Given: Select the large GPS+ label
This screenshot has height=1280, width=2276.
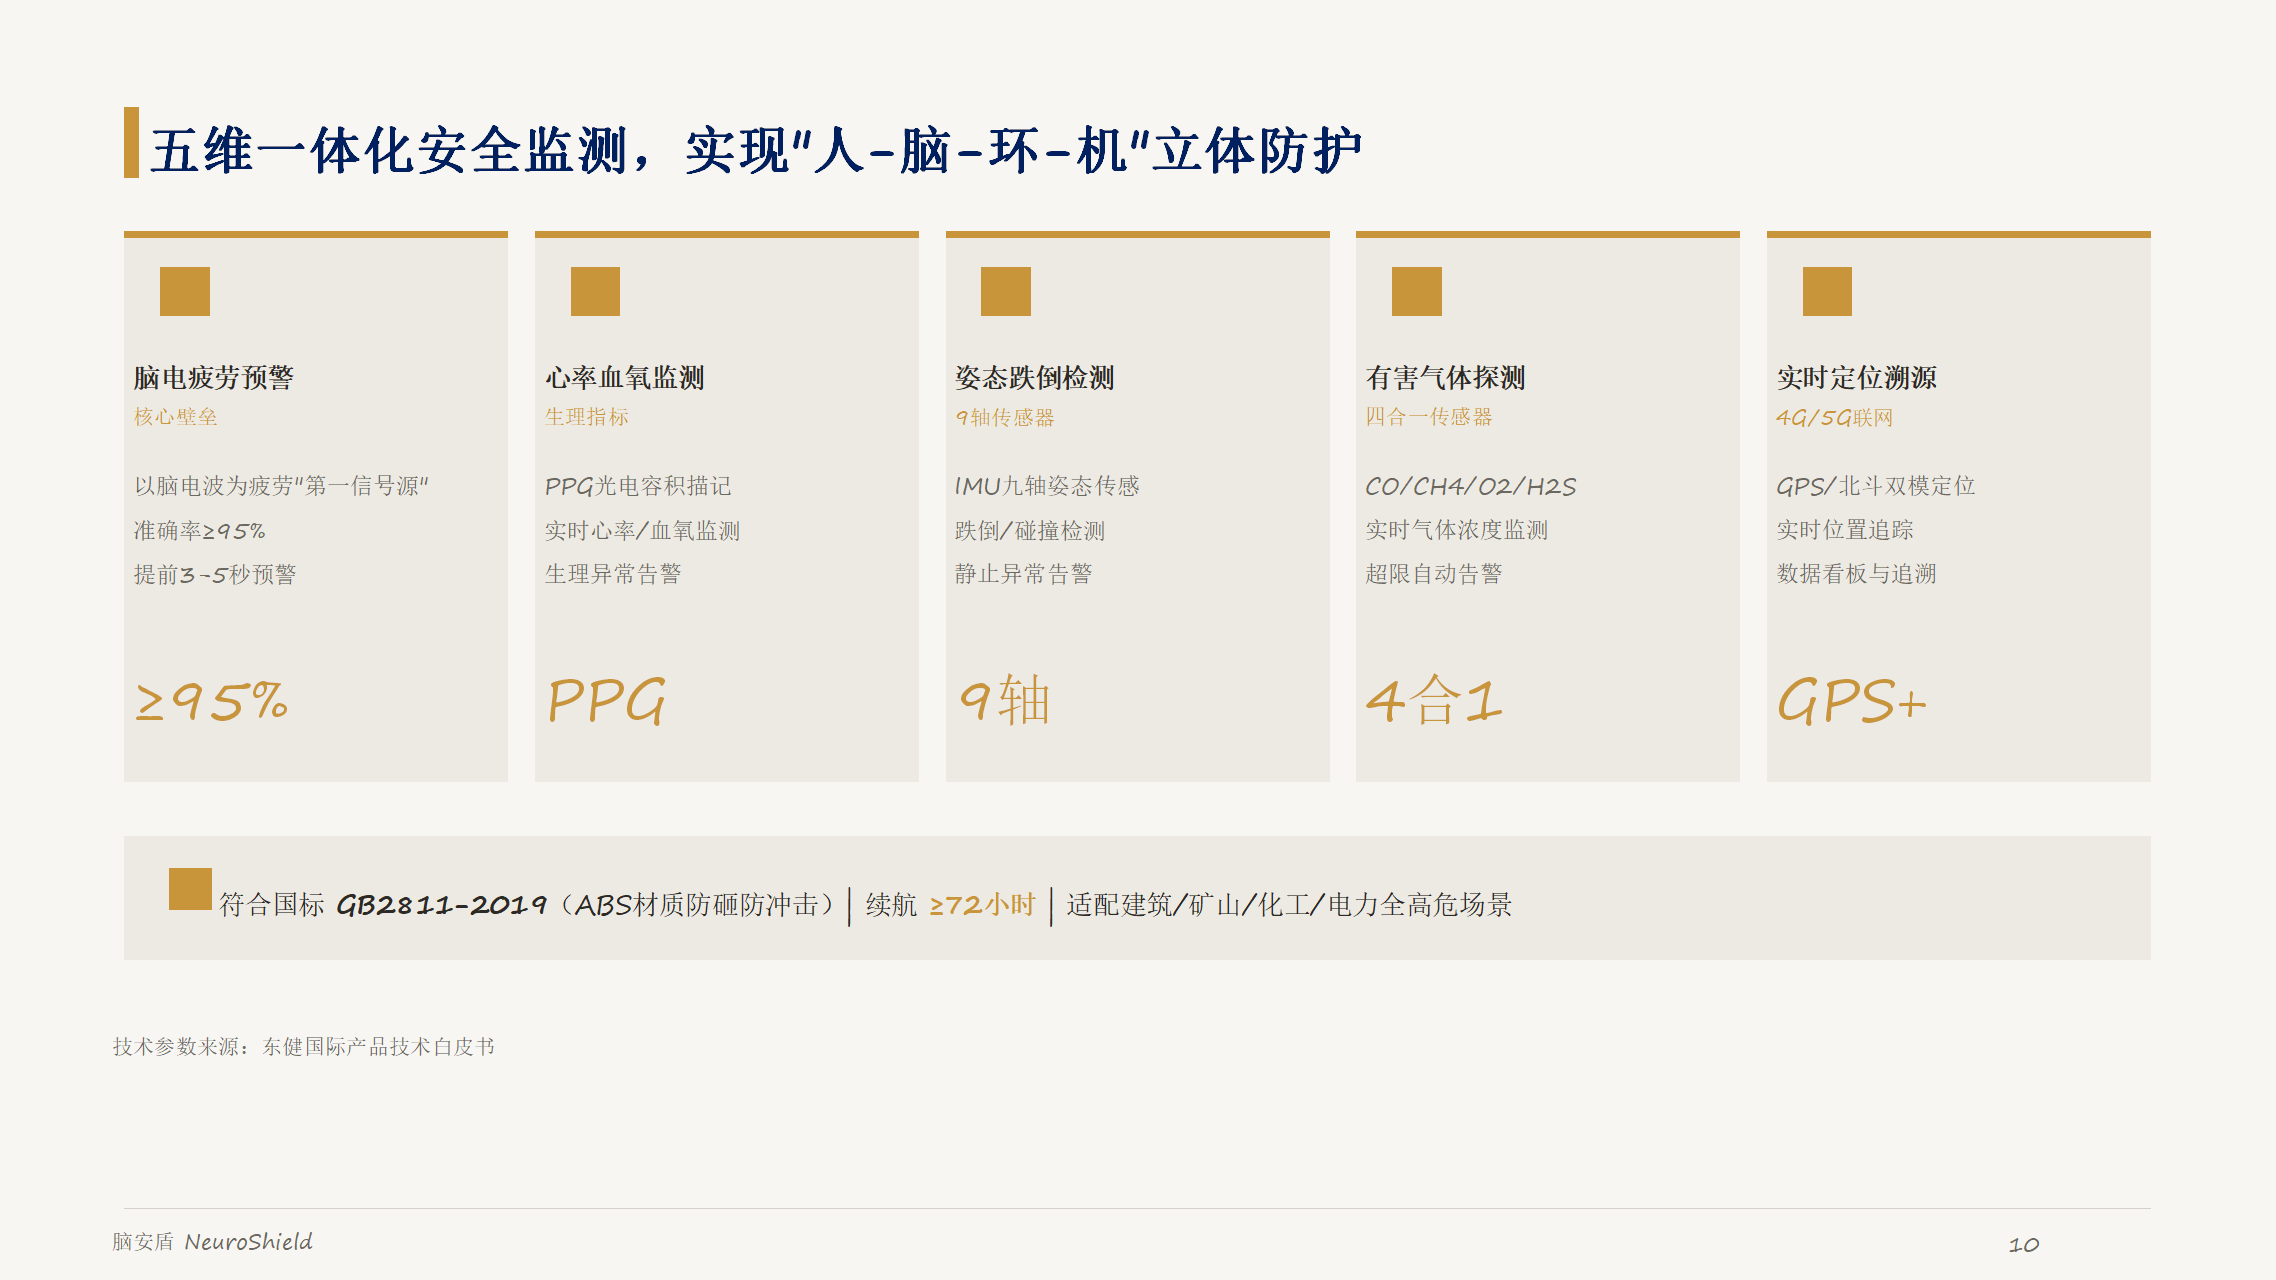Looking at the screenshot, I should click(1852, 701).
